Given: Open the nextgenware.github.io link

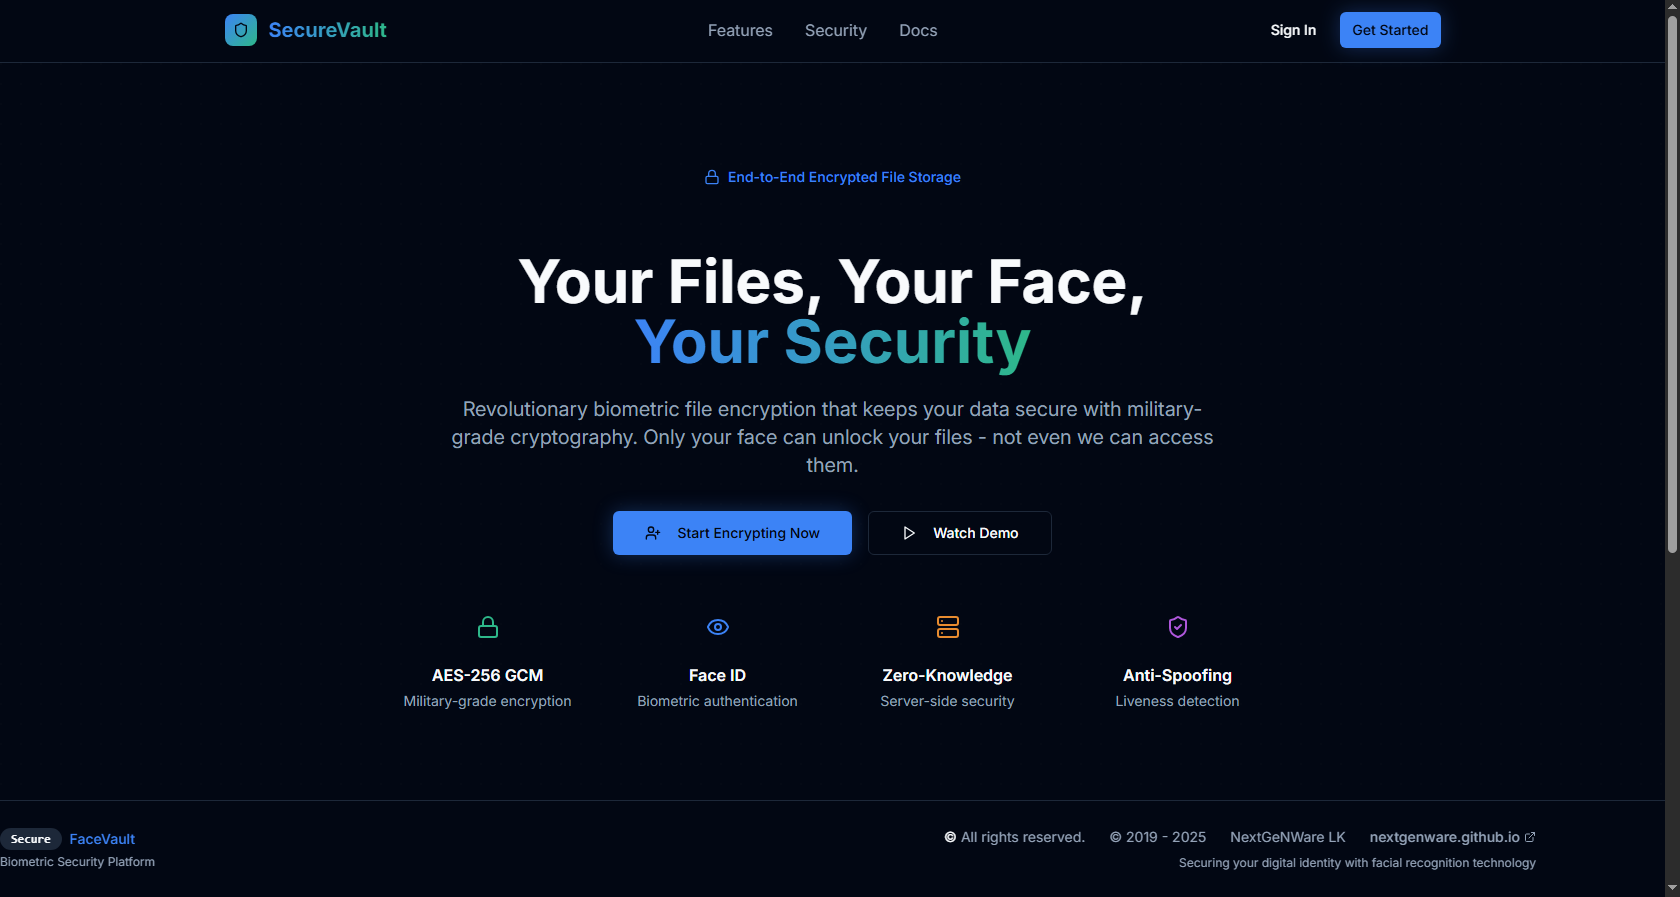Looking at the screenshot, I should [x=1444, y=837].
